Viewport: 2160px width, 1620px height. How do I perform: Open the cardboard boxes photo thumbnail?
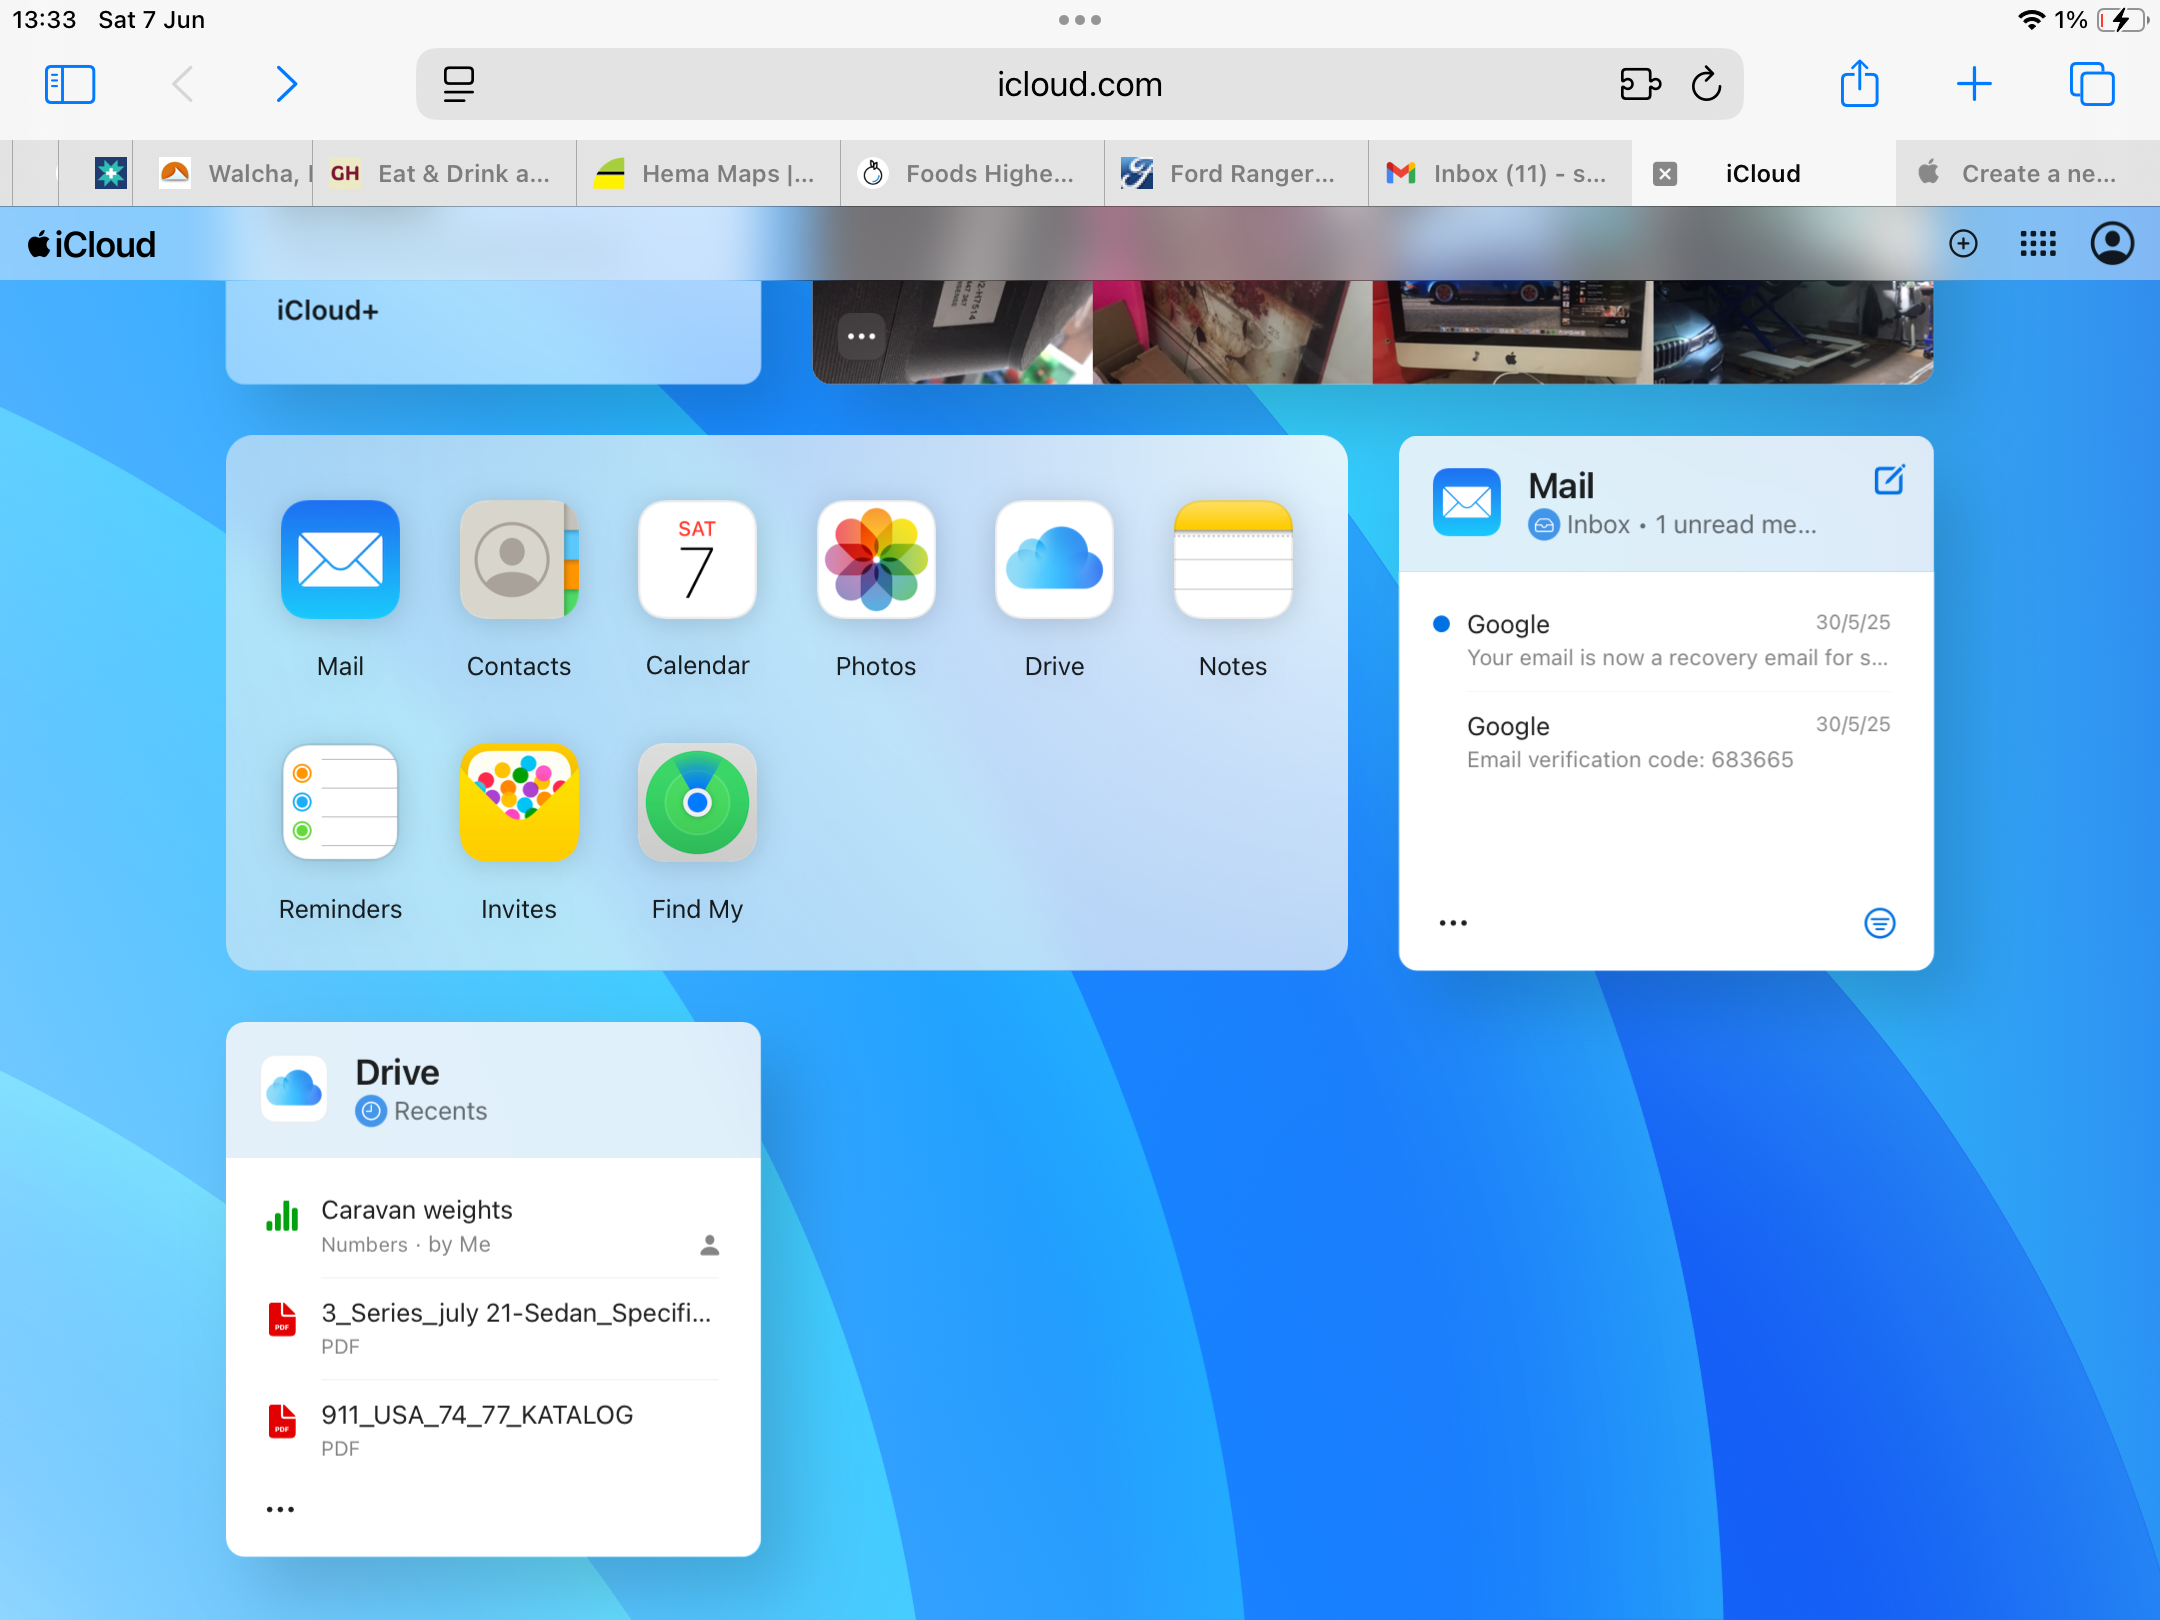pyautogui.click(x=1232, y=332)
